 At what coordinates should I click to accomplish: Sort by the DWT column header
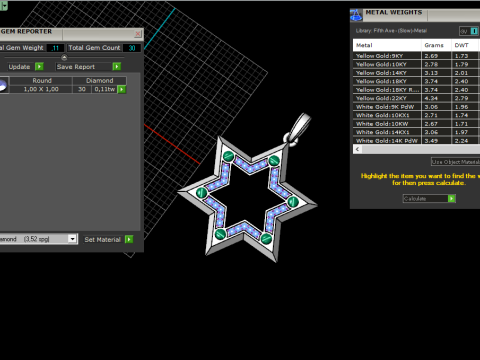coord(465,45)
